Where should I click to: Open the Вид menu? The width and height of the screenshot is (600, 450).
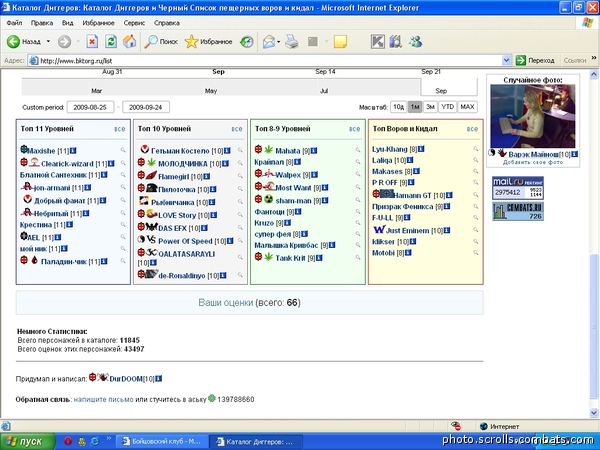pos(67,23)
